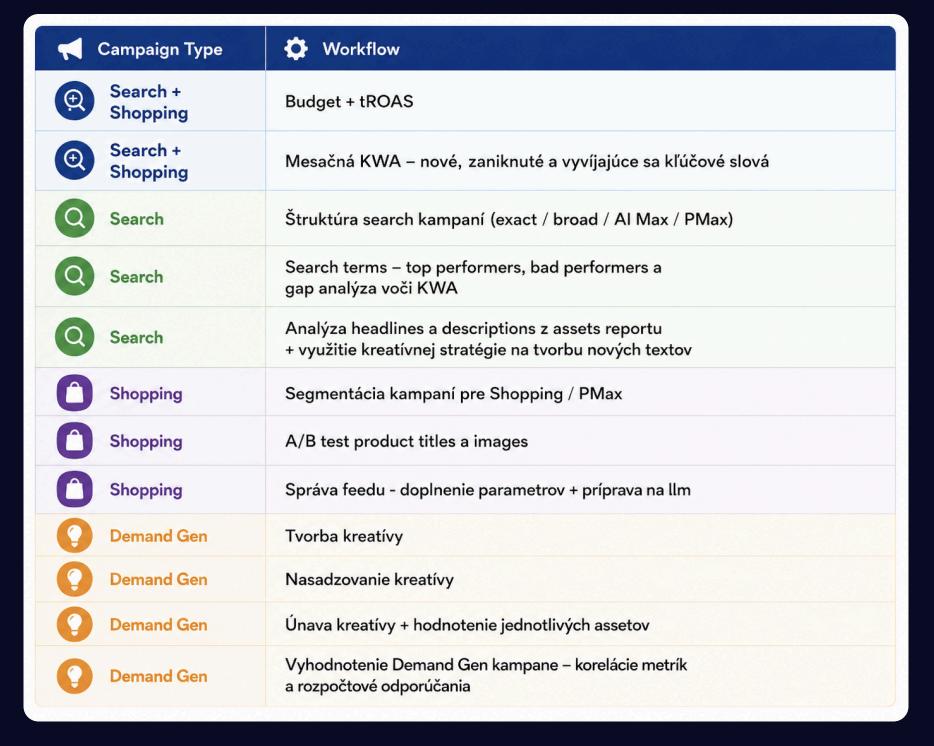Click the A/B test product titles text
This screenshot has width=934, height=746.
[x=406, y=442]
